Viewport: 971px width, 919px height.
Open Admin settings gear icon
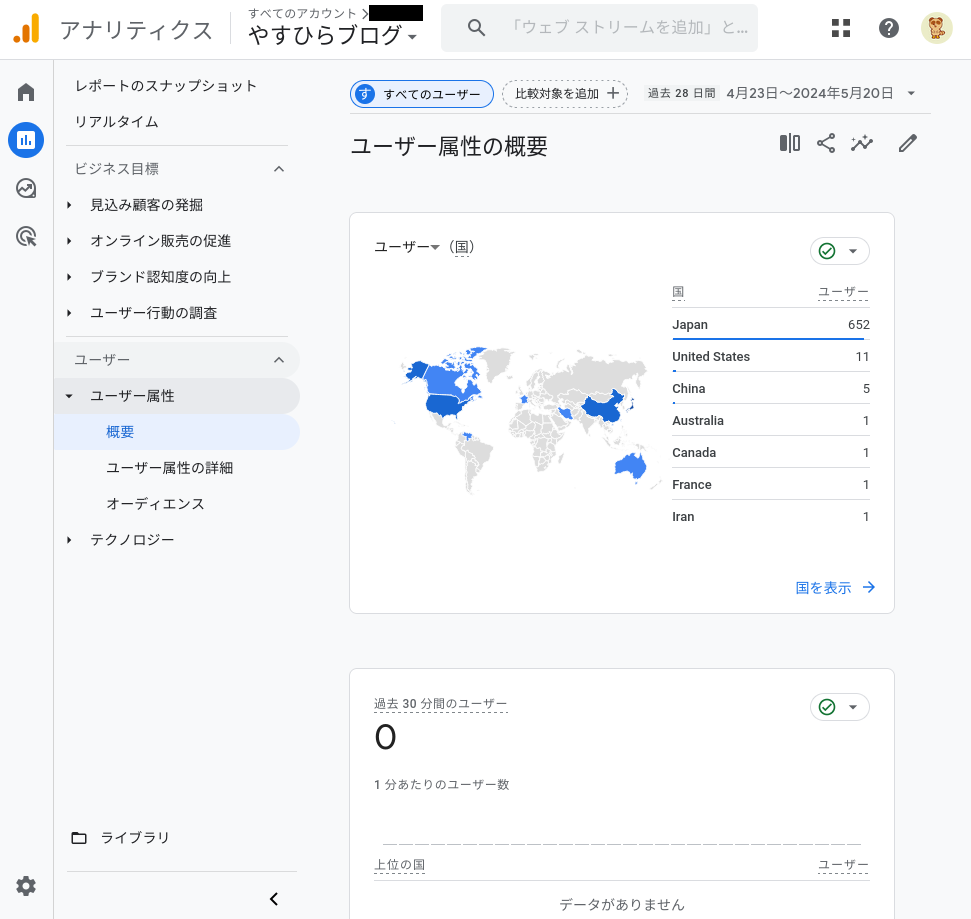click(26, 886)
